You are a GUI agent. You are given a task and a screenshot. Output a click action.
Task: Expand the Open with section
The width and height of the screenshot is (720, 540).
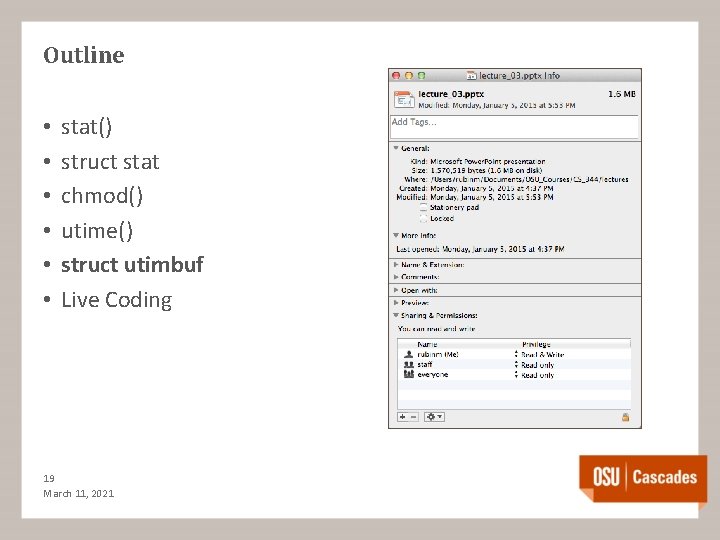coord(396,290)
